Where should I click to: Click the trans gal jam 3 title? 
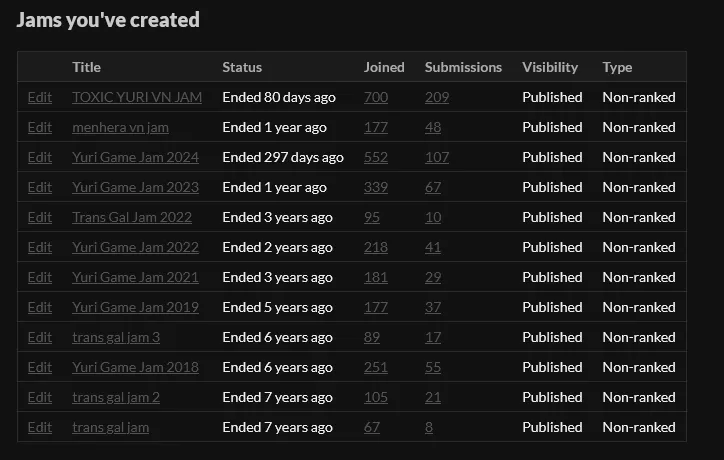point(116,337)
